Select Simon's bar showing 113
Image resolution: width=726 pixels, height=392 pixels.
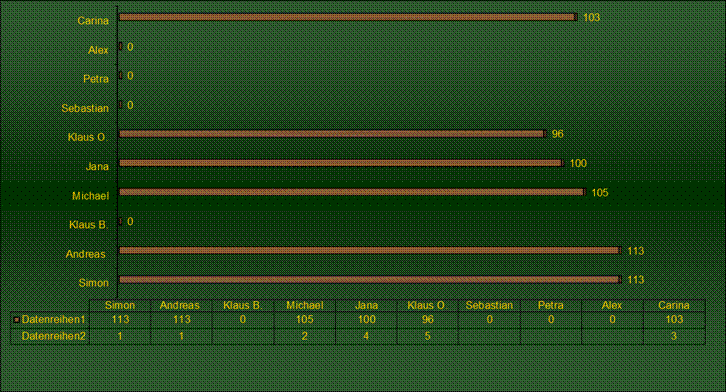coord(370,280)
